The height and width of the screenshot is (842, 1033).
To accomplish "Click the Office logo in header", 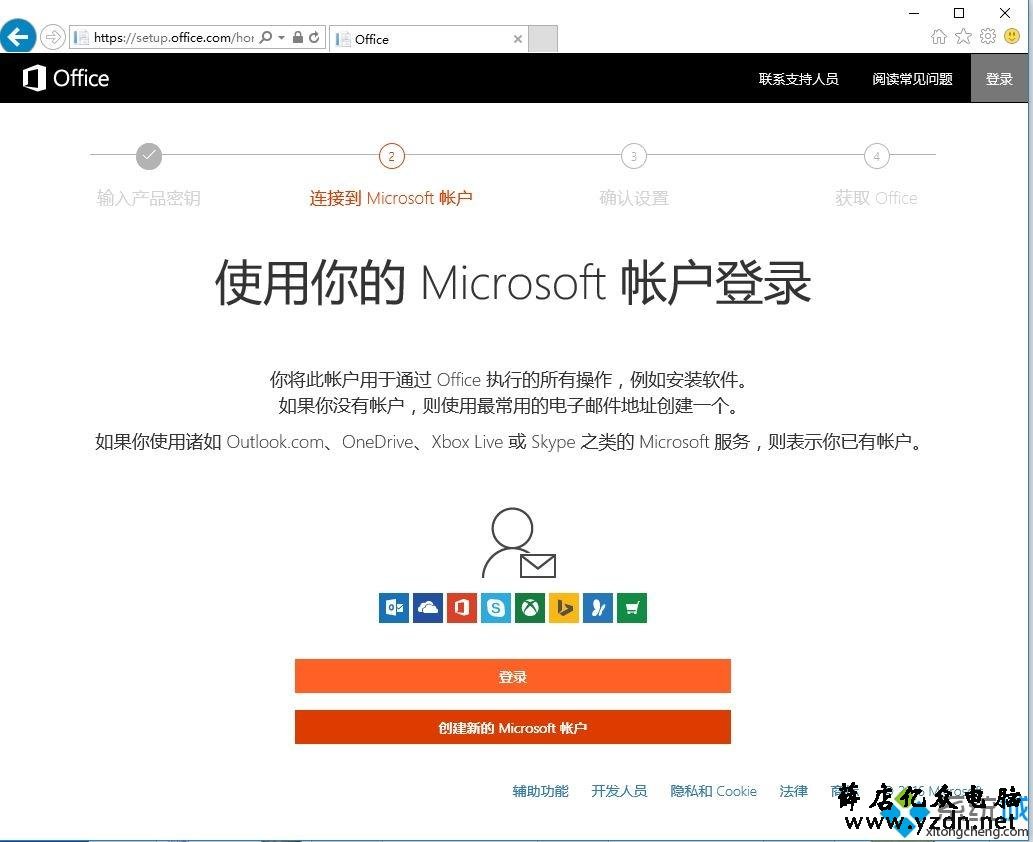I will point(66,78).
